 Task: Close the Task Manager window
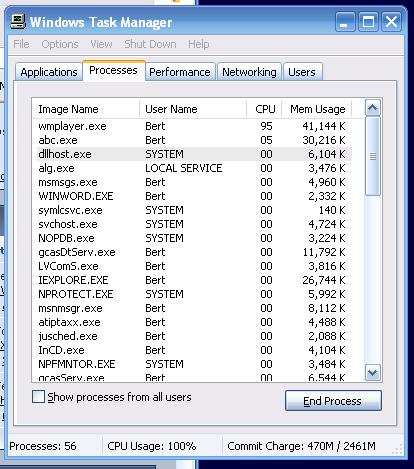(x=391, y=22)
